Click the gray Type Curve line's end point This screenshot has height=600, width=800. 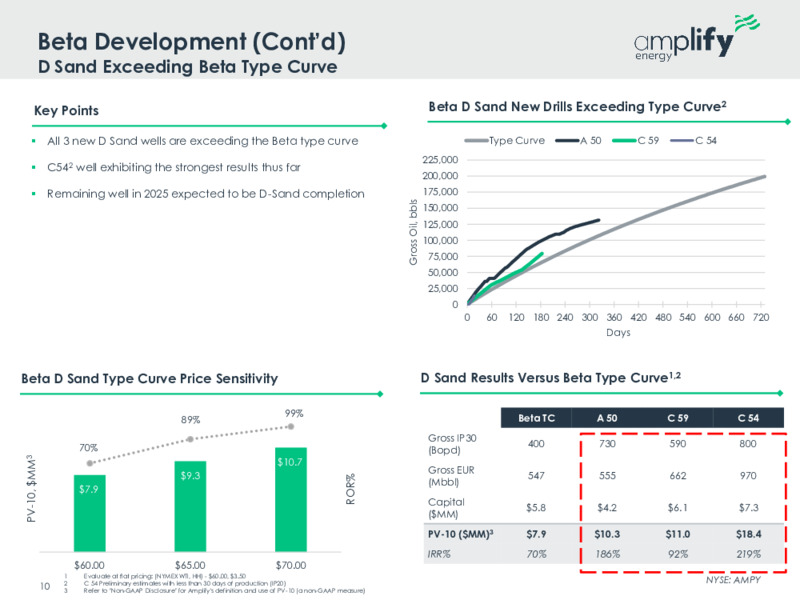tap(764, 177)
